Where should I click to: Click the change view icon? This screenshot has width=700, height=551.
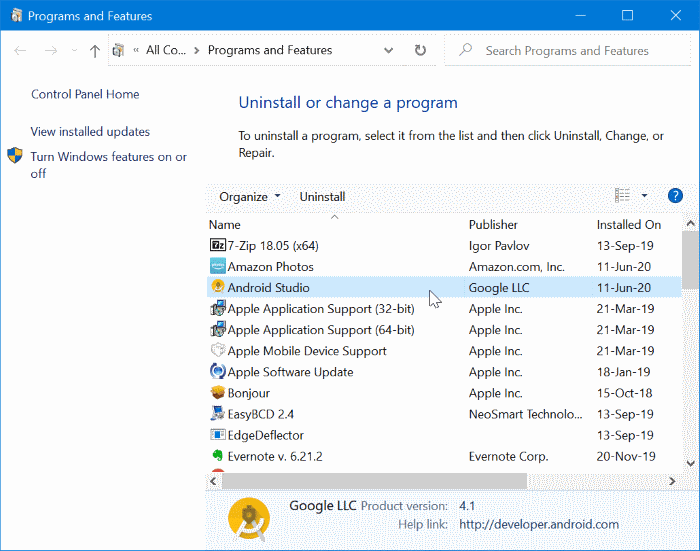coord(622,196)
